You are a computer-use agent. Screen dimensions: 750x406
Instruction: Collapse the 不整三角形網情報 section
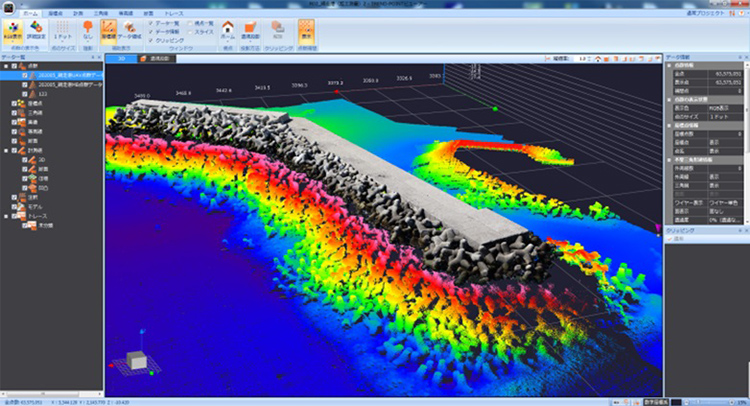tap(669, 160)
